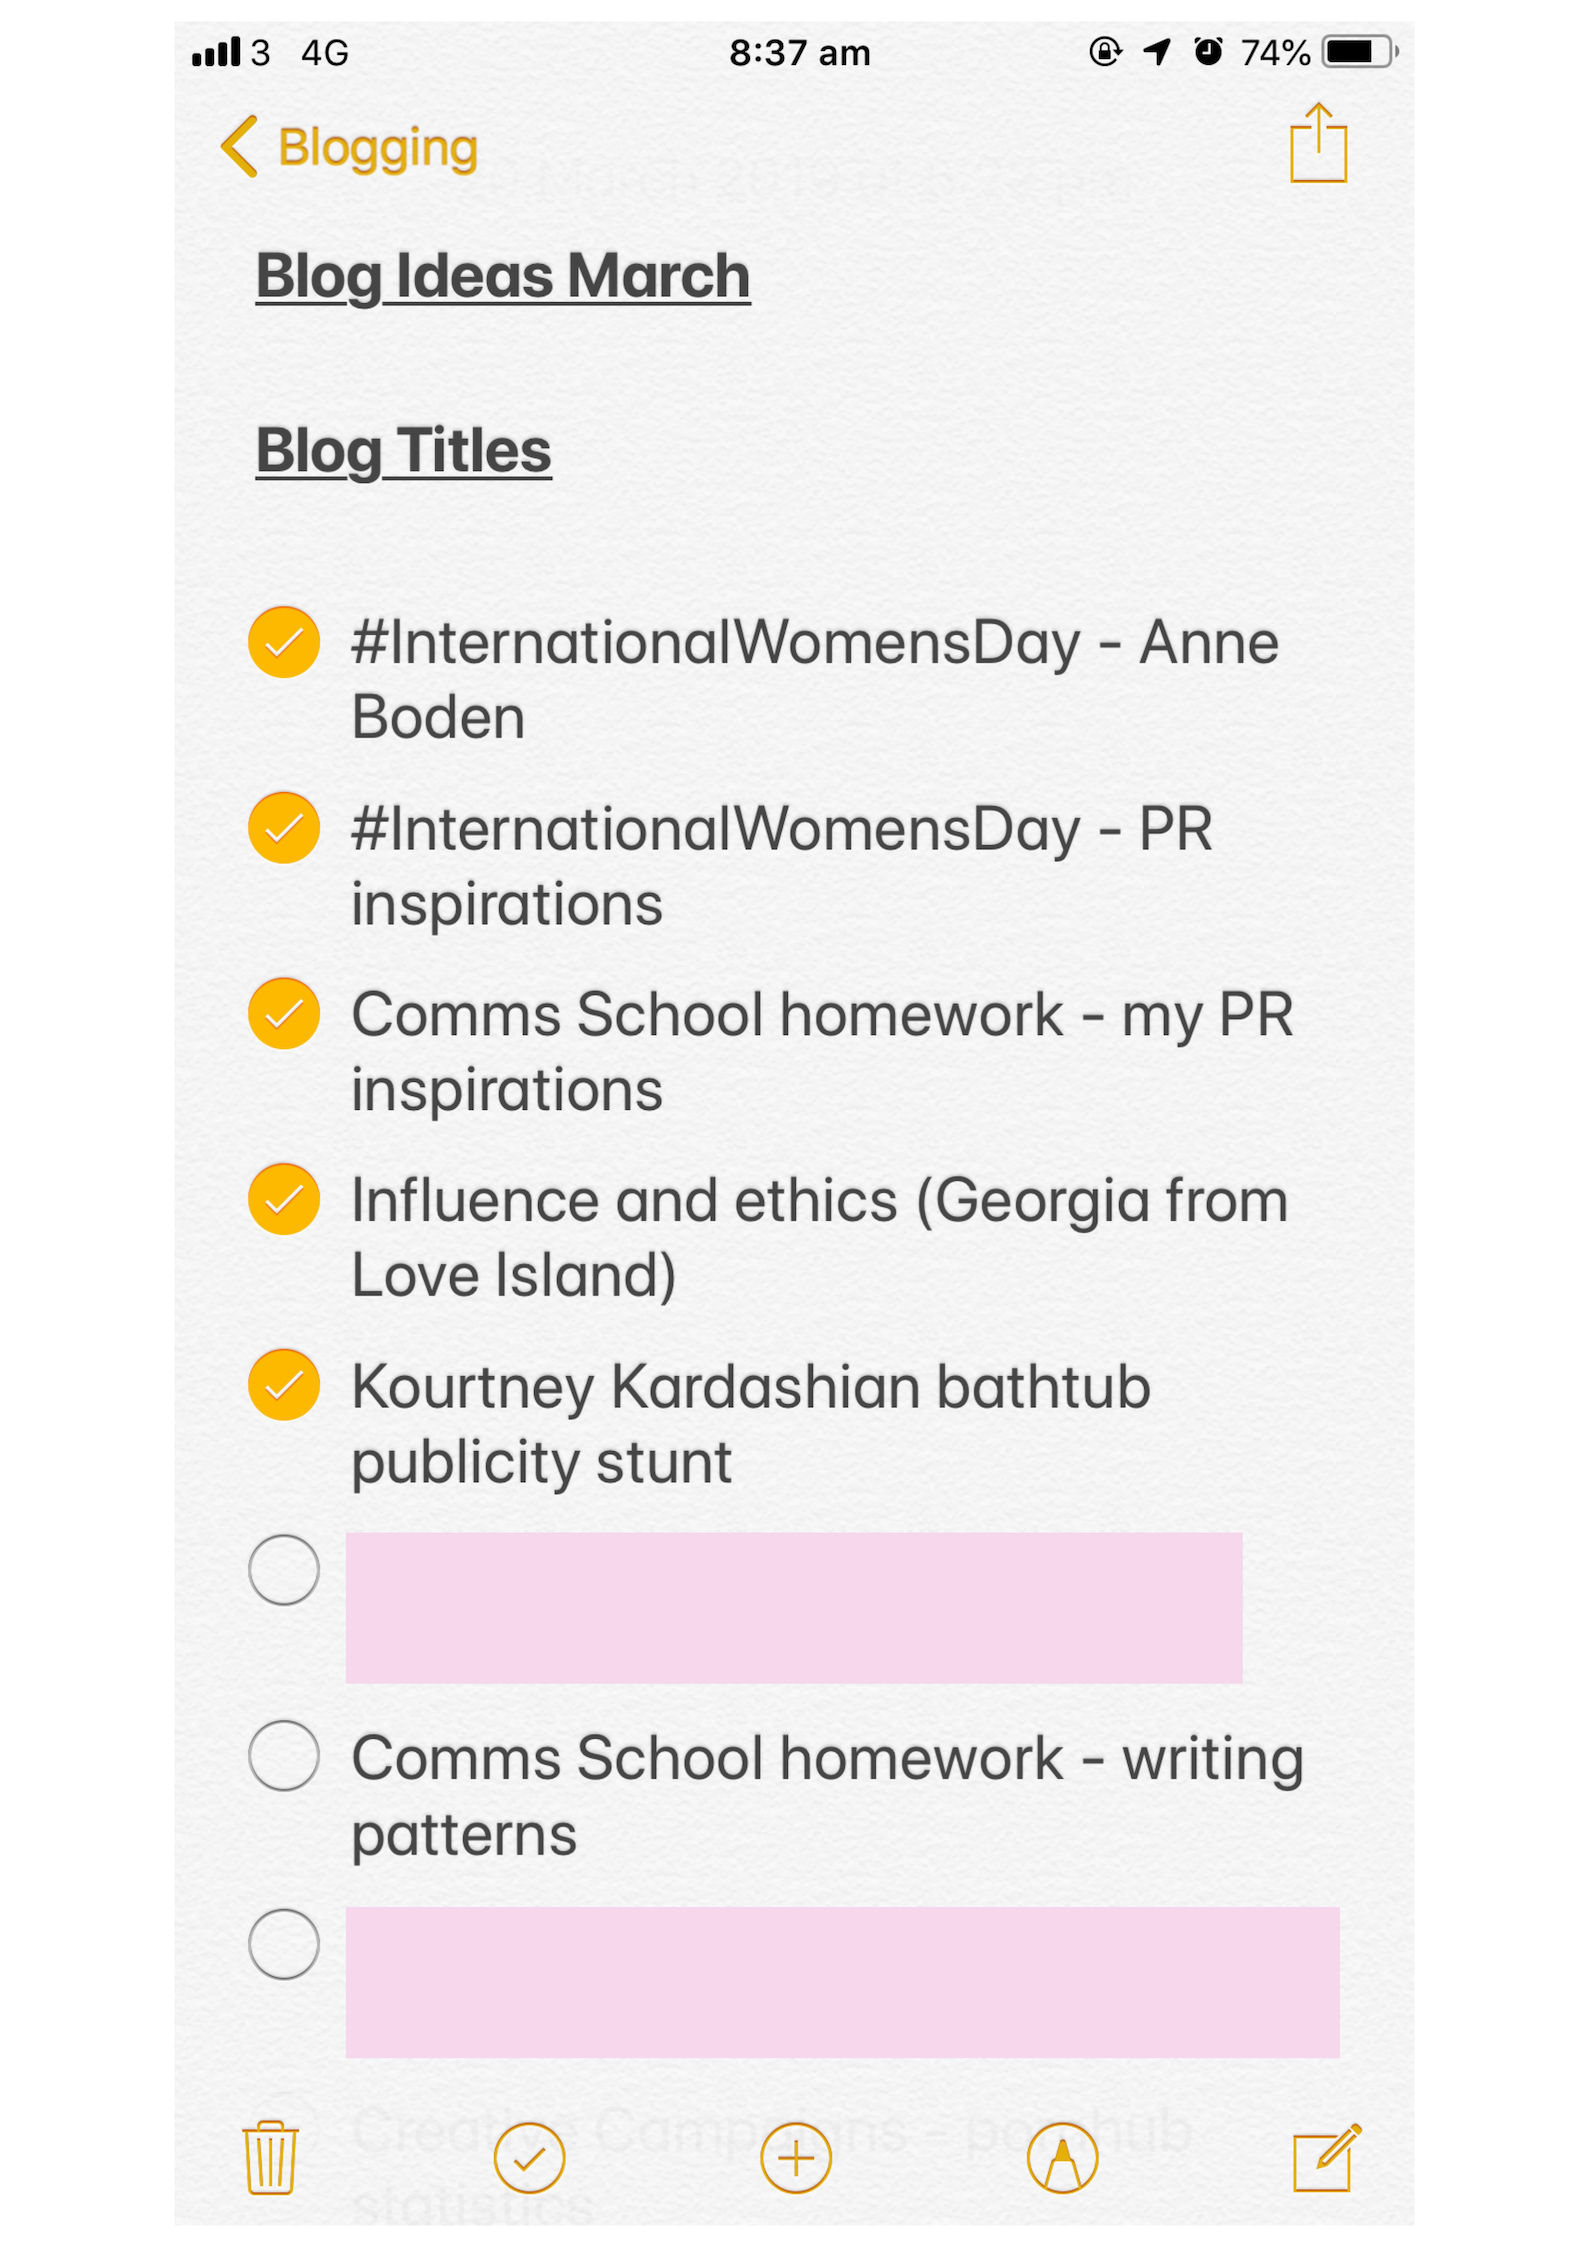Screen dimensions: 1588x2246
Task: Check off Comms School writing patterns
Action: pyautogui.click(x=284, y=1755)
